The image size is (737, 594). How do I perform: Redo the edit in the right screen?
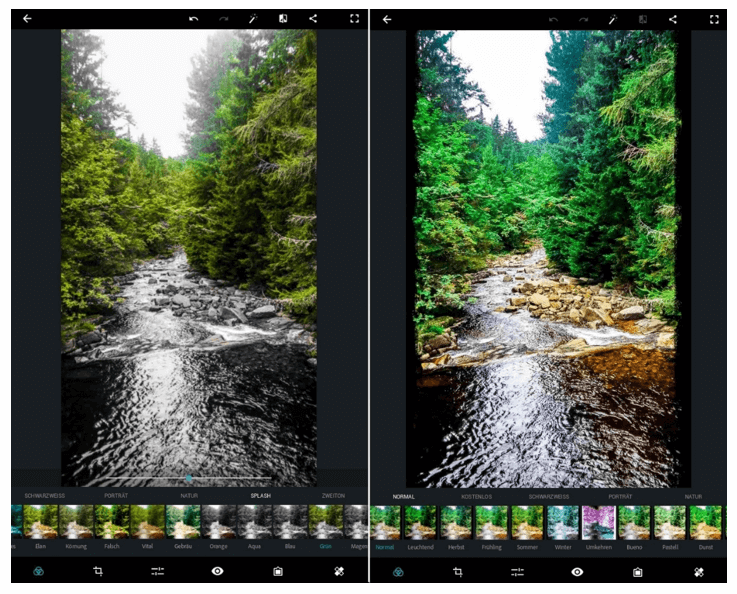(x=584, y=20)
